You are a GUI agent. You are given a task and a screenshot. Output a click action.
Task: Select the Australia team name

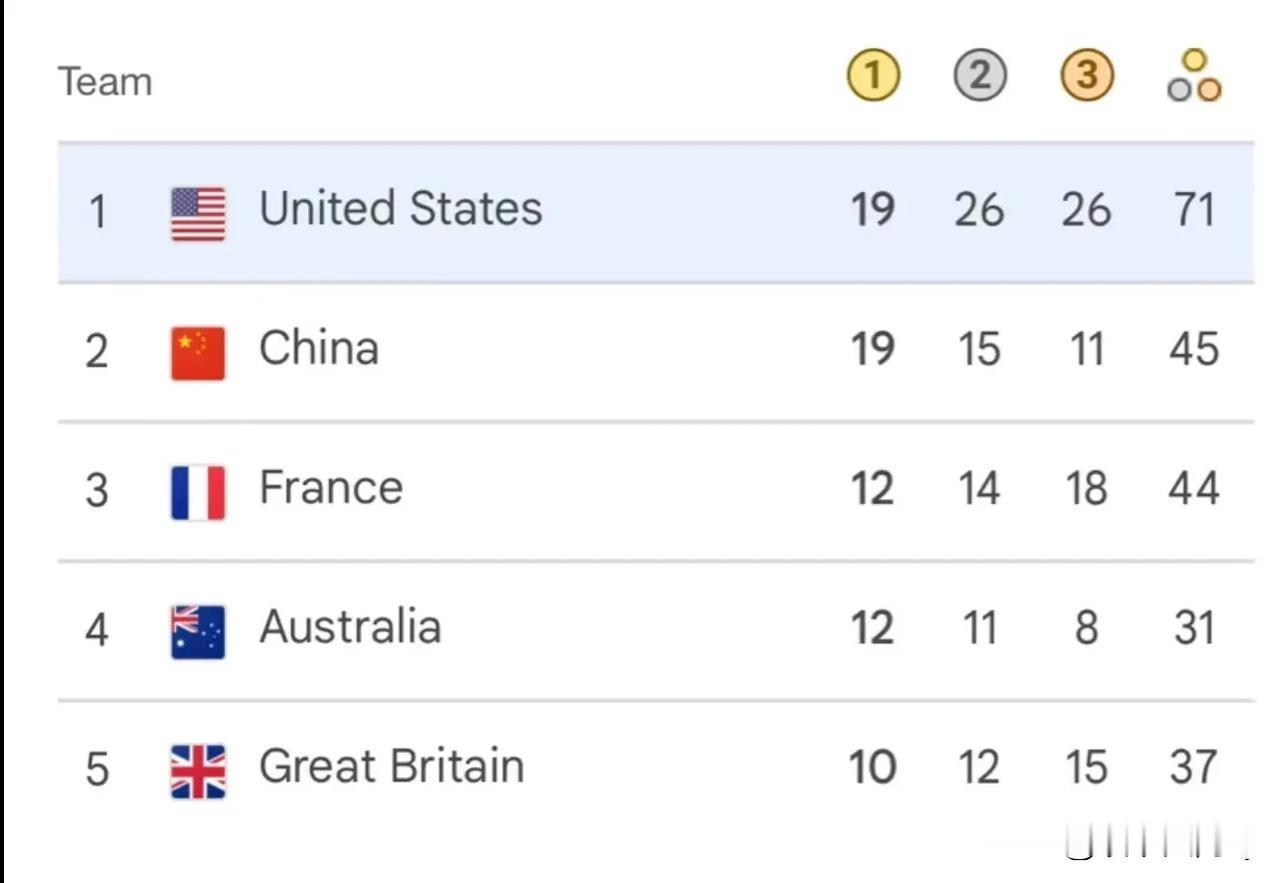350,627
